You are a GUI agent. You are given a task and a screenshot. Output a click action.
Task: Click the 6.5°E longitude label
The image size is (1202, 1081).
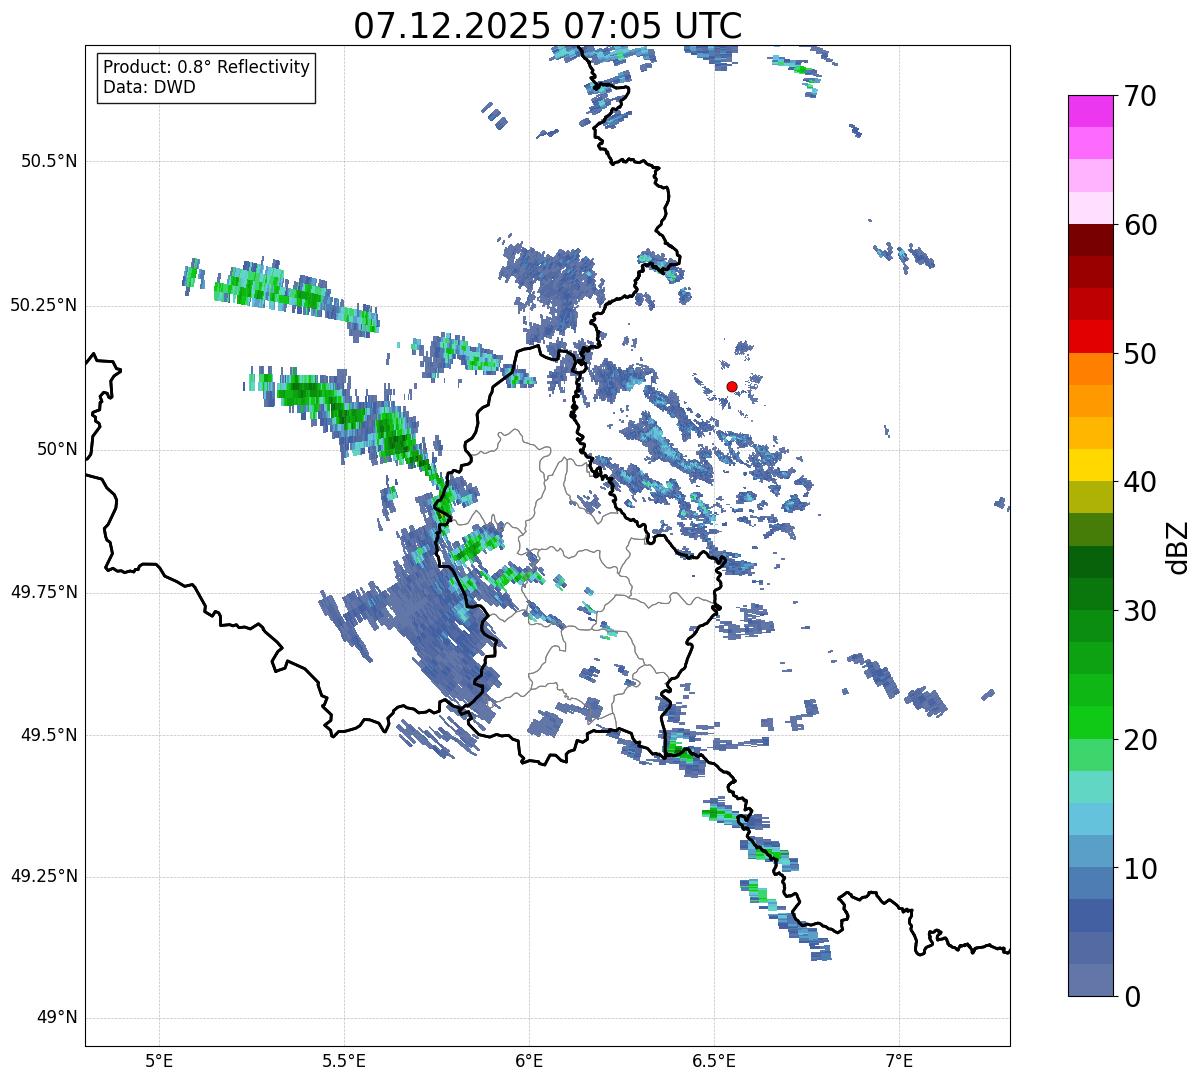714,1061
